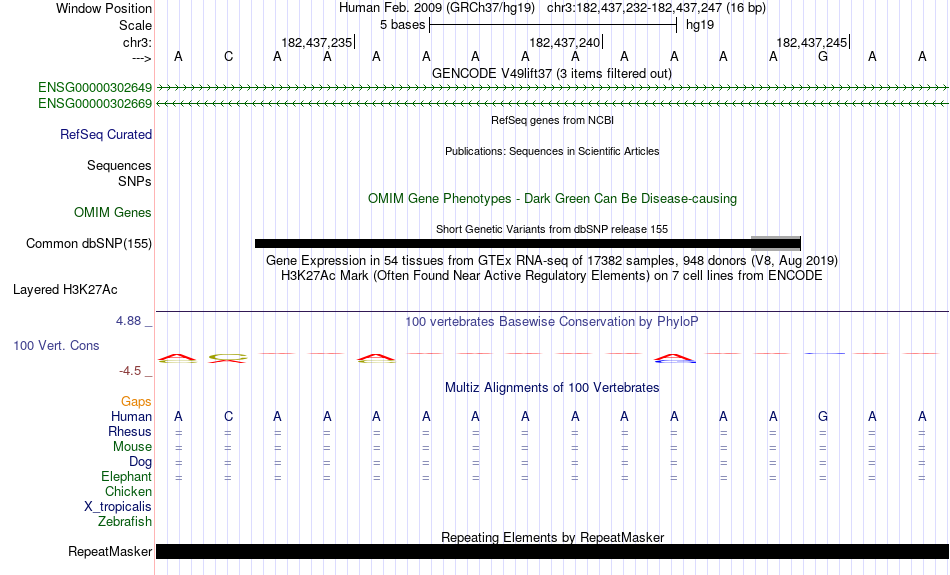Click the Scale label
950x575 pixels.
tap(135, 25)
